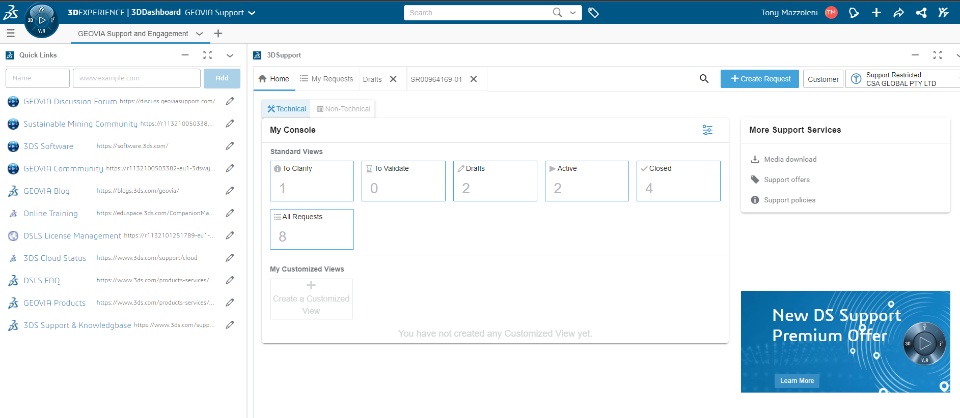Open search in 3DSupport widget
Image resolution: width=960 pixels, height=418 pixels.
pos(704,78)
